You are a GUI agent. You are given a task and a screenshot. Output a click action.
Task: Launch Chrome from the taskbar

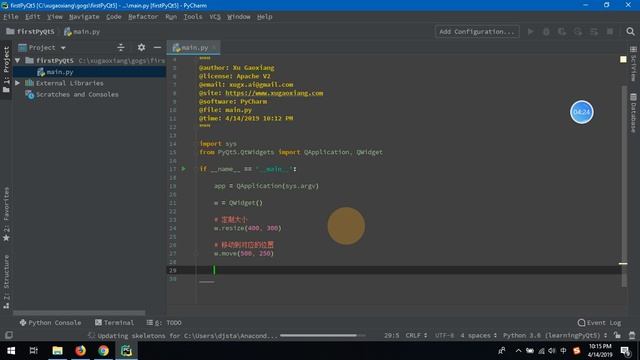click(x=103, y=351)
